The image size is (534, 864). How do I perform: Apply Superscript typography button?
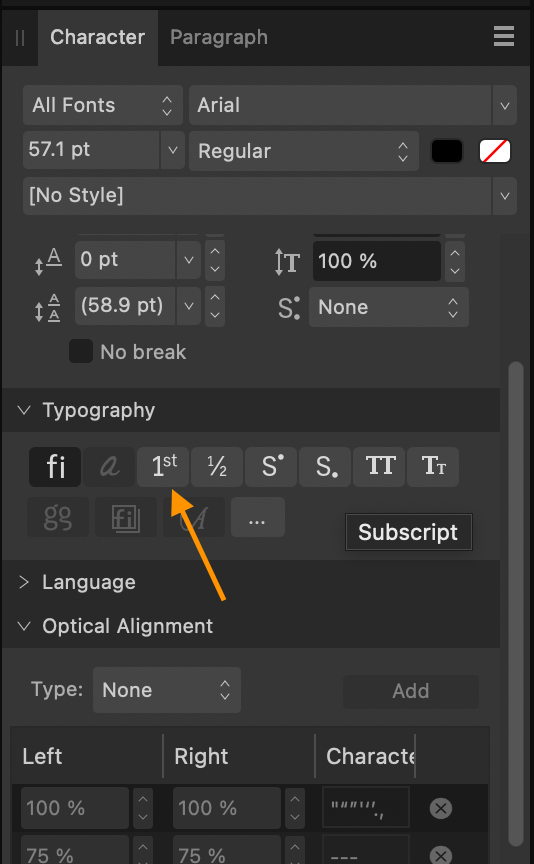271,467
